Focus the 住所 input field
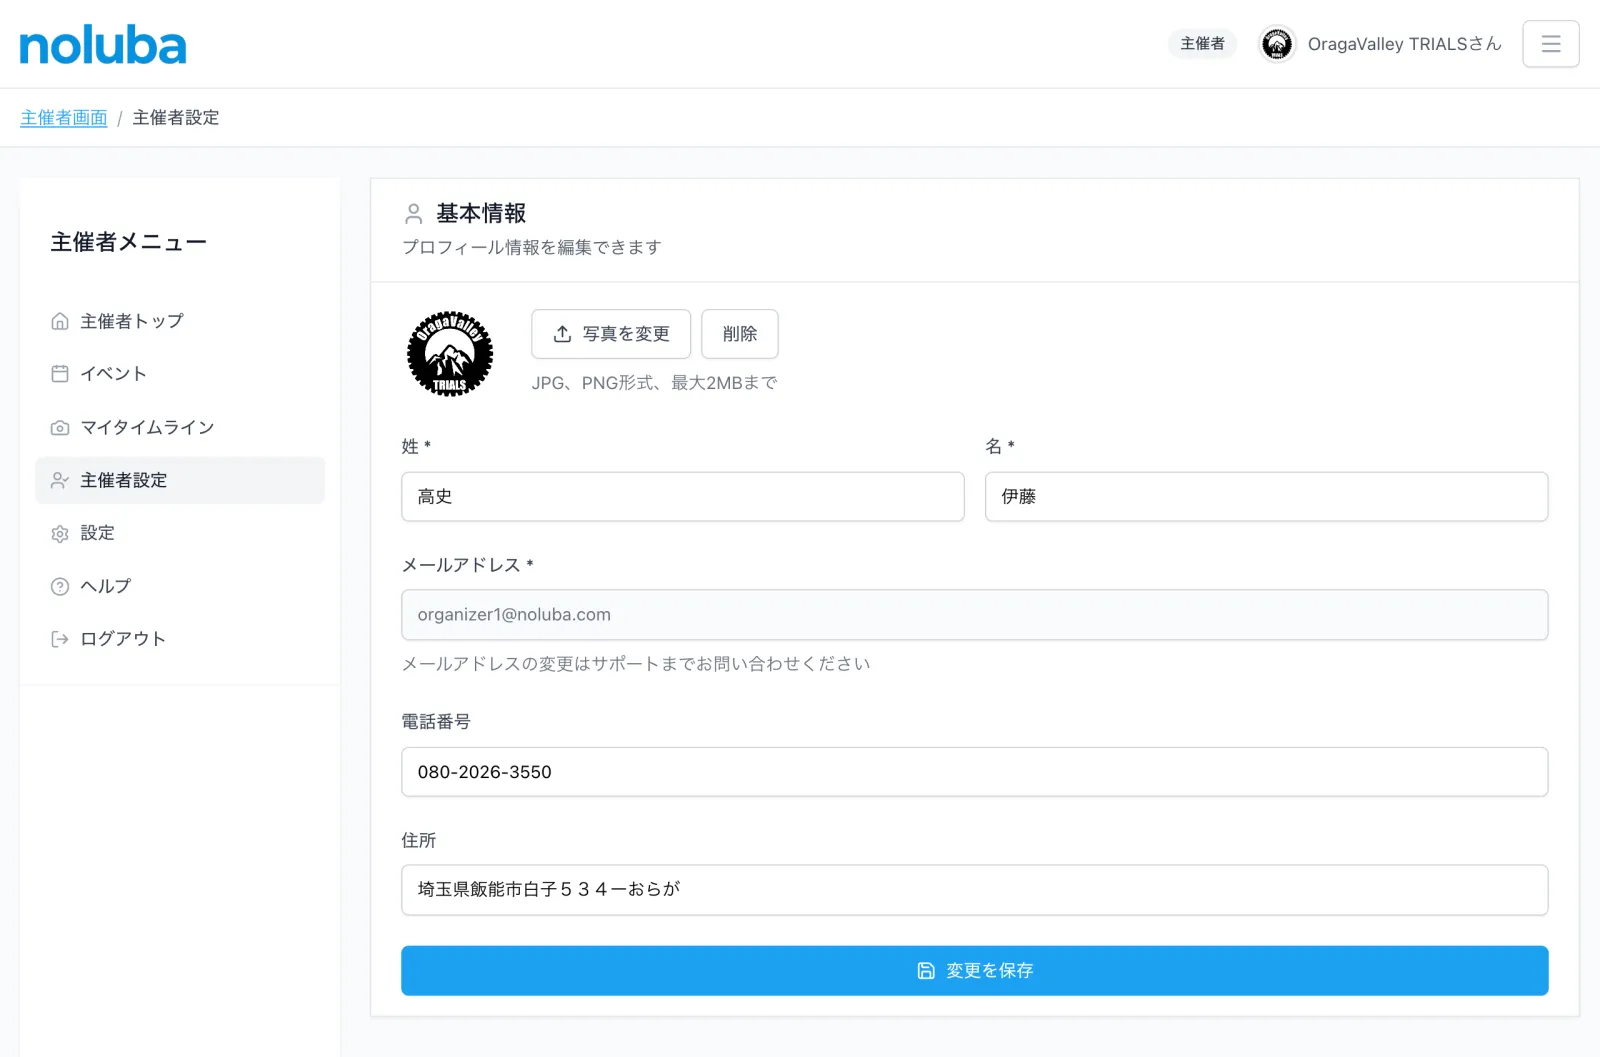Viewport: 1600px width, 1057px height. pos(975,890)
